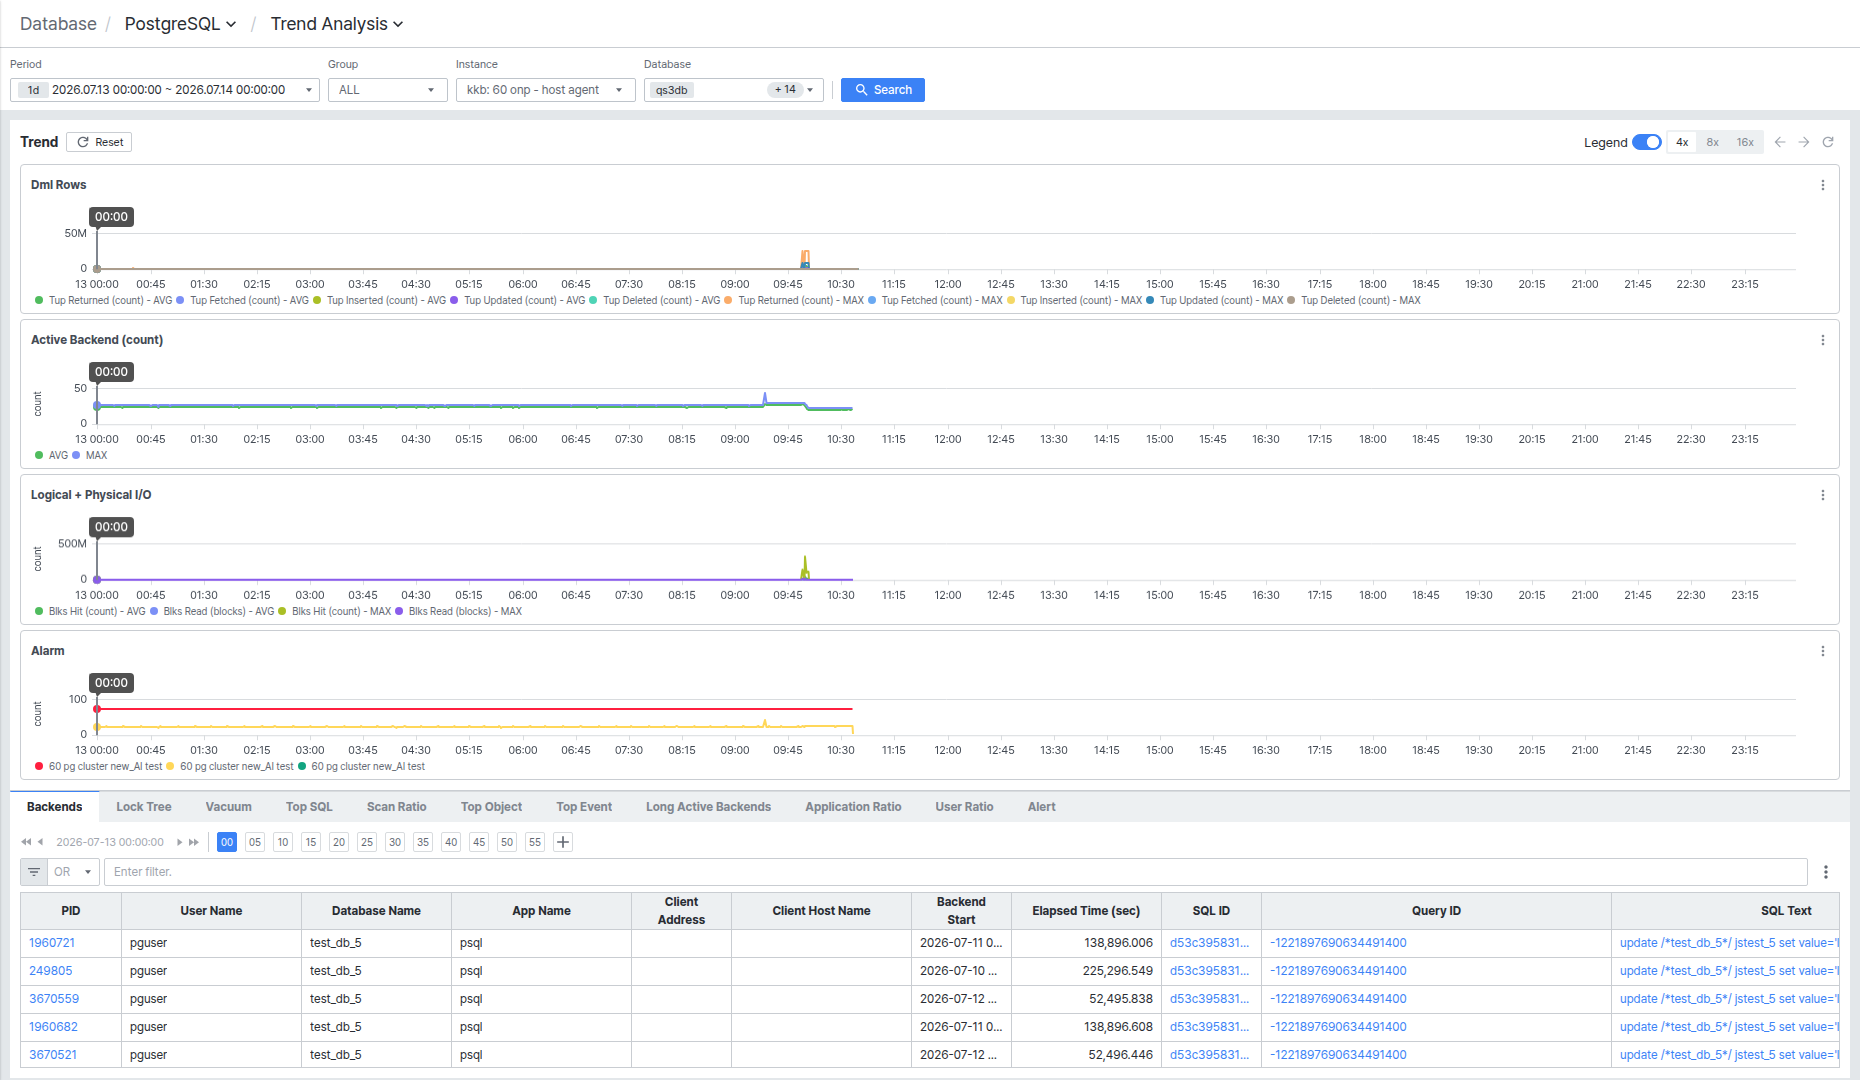Open Dml Rows chart options menu

point(1823,185)
